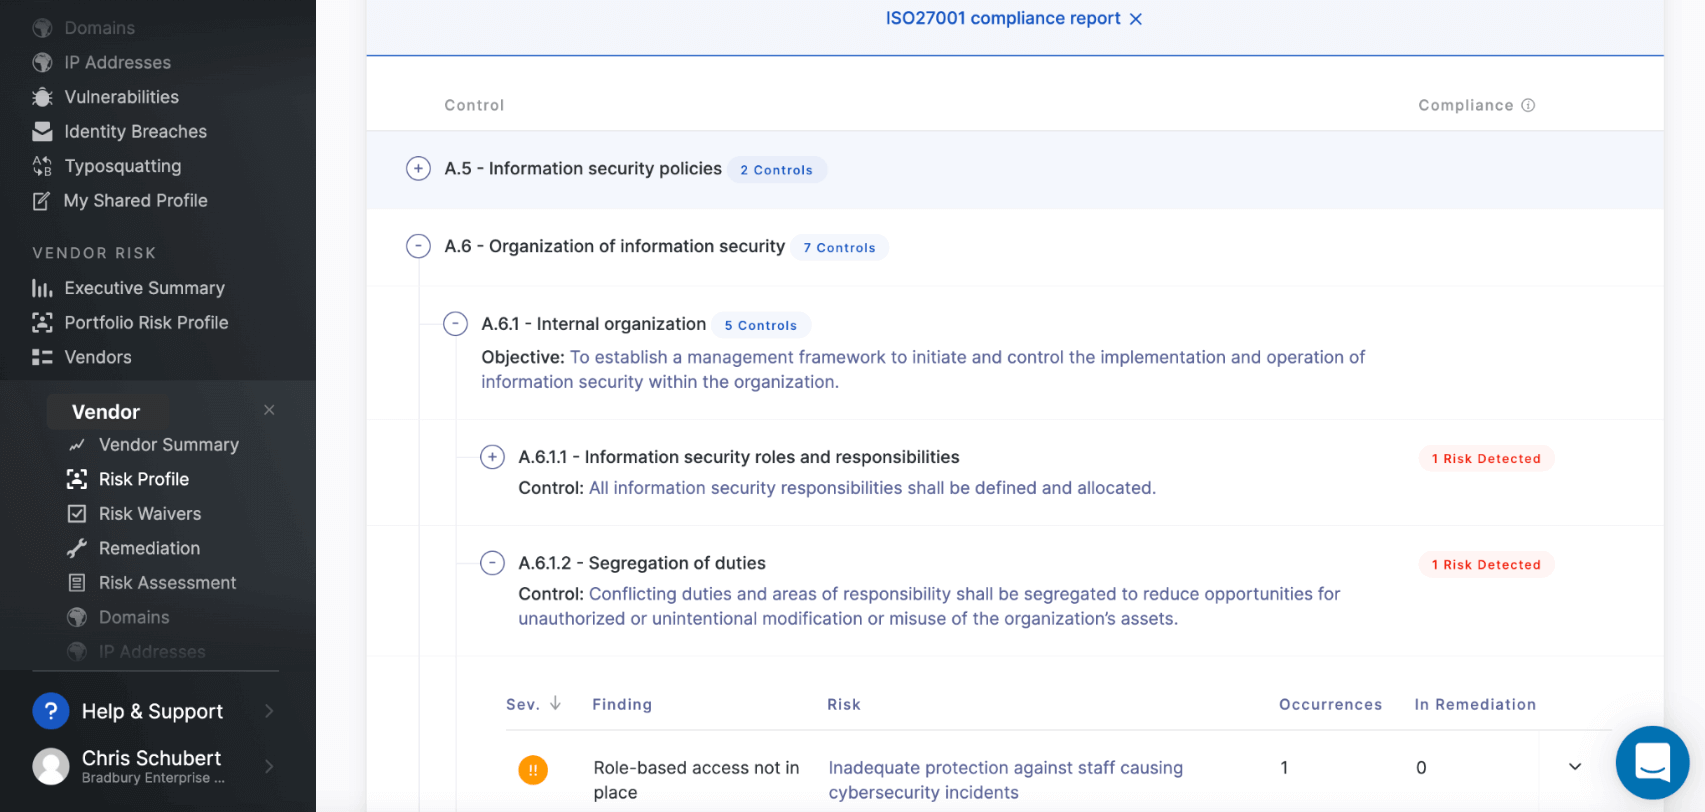Click 1 Risk Detected badge for A.6.1.1
The height and width of the screenshot is (812, 1705).
click(1486, 459)
